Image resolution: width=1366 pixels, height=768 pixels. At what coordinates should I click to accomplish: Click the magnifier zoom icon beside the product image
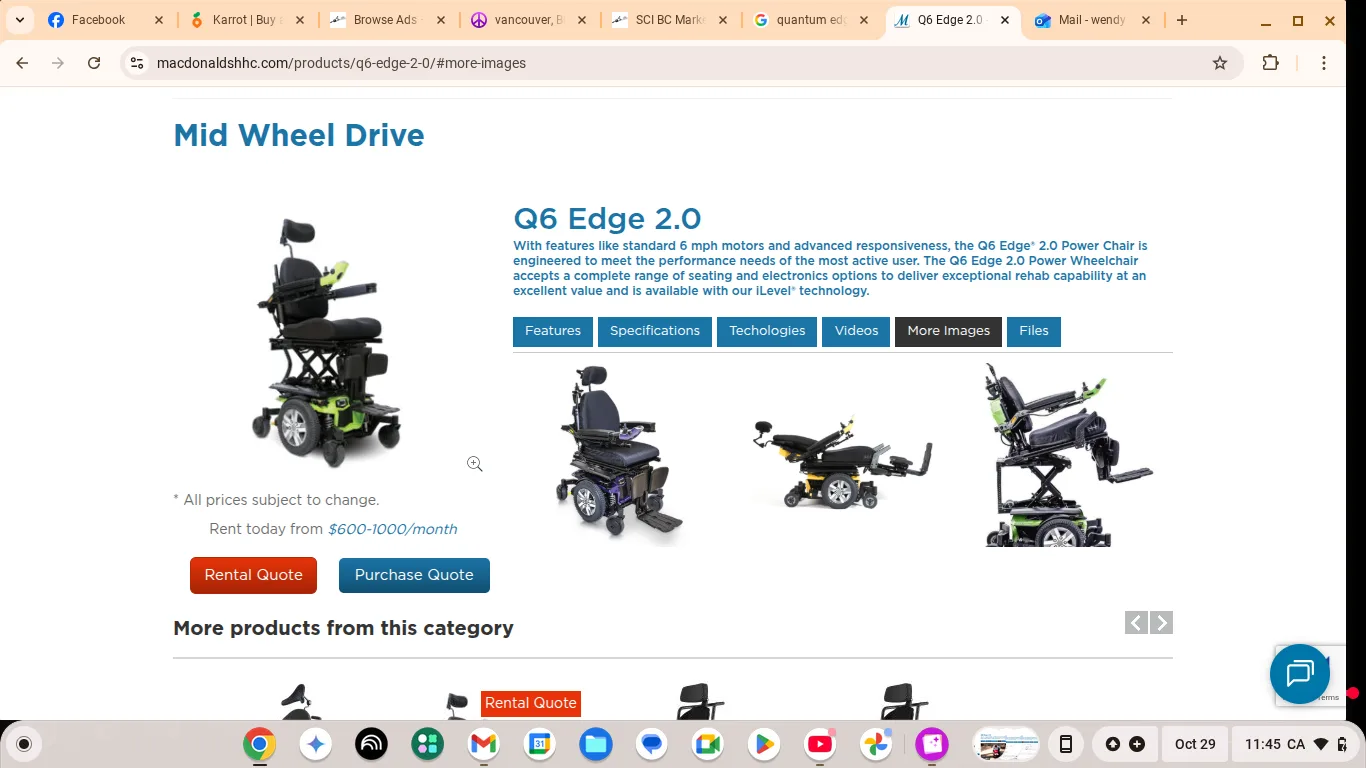point(474,463)
